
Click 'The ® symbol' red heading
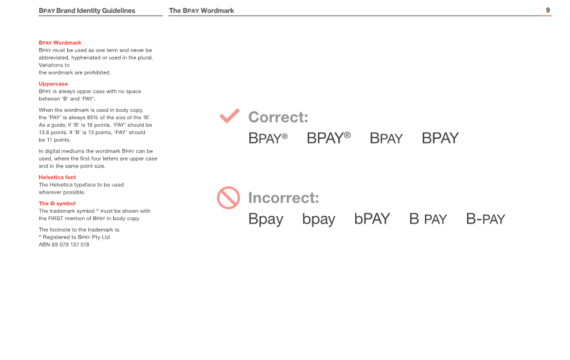(57, 203)
